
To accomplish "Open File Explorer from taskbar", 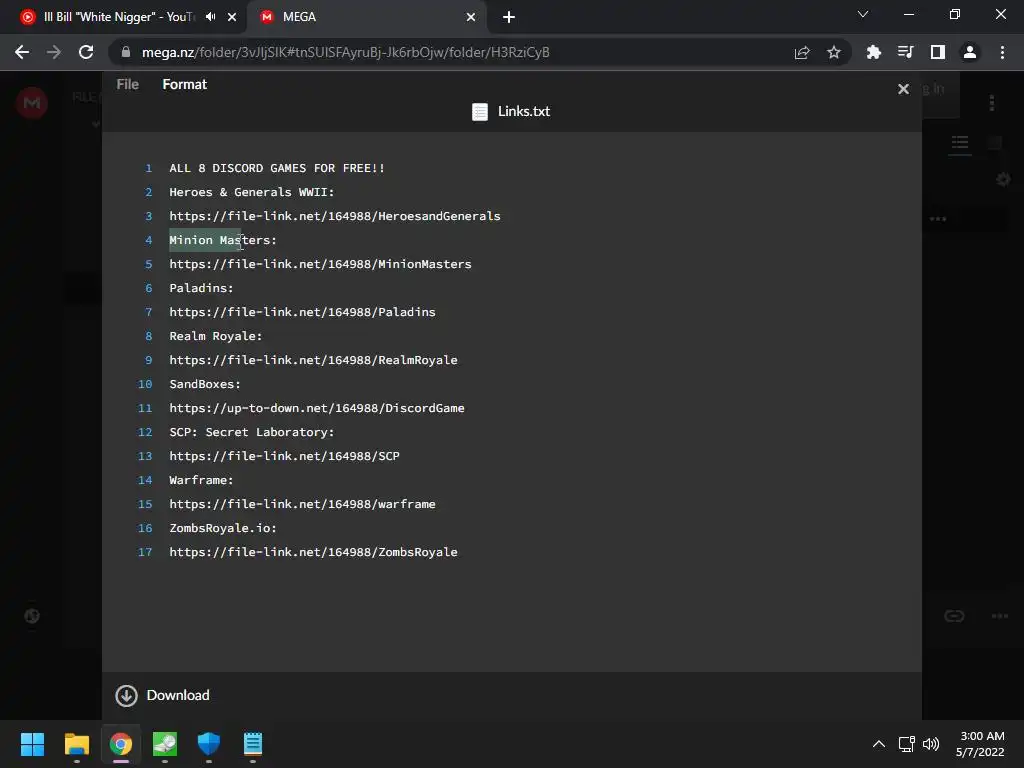I will point(76,744).
